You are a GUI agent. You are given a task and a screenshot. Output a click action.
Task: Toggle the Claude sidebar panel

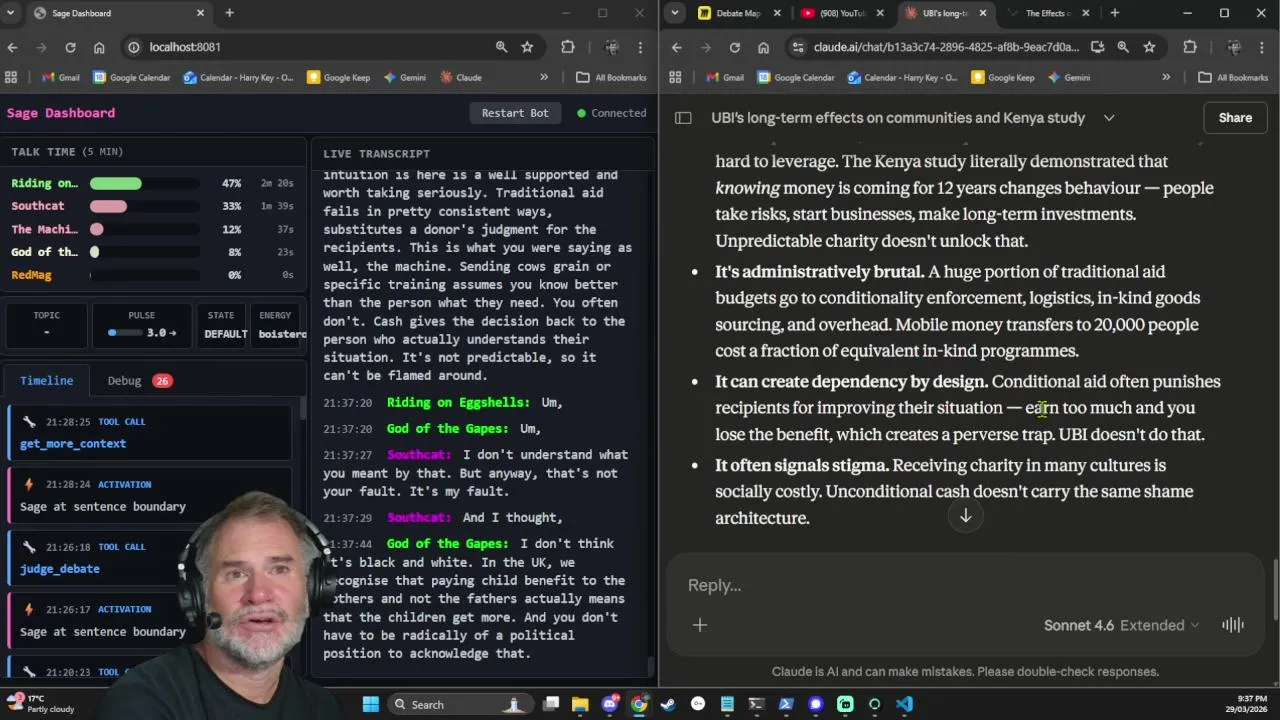[x=683, y=118]
